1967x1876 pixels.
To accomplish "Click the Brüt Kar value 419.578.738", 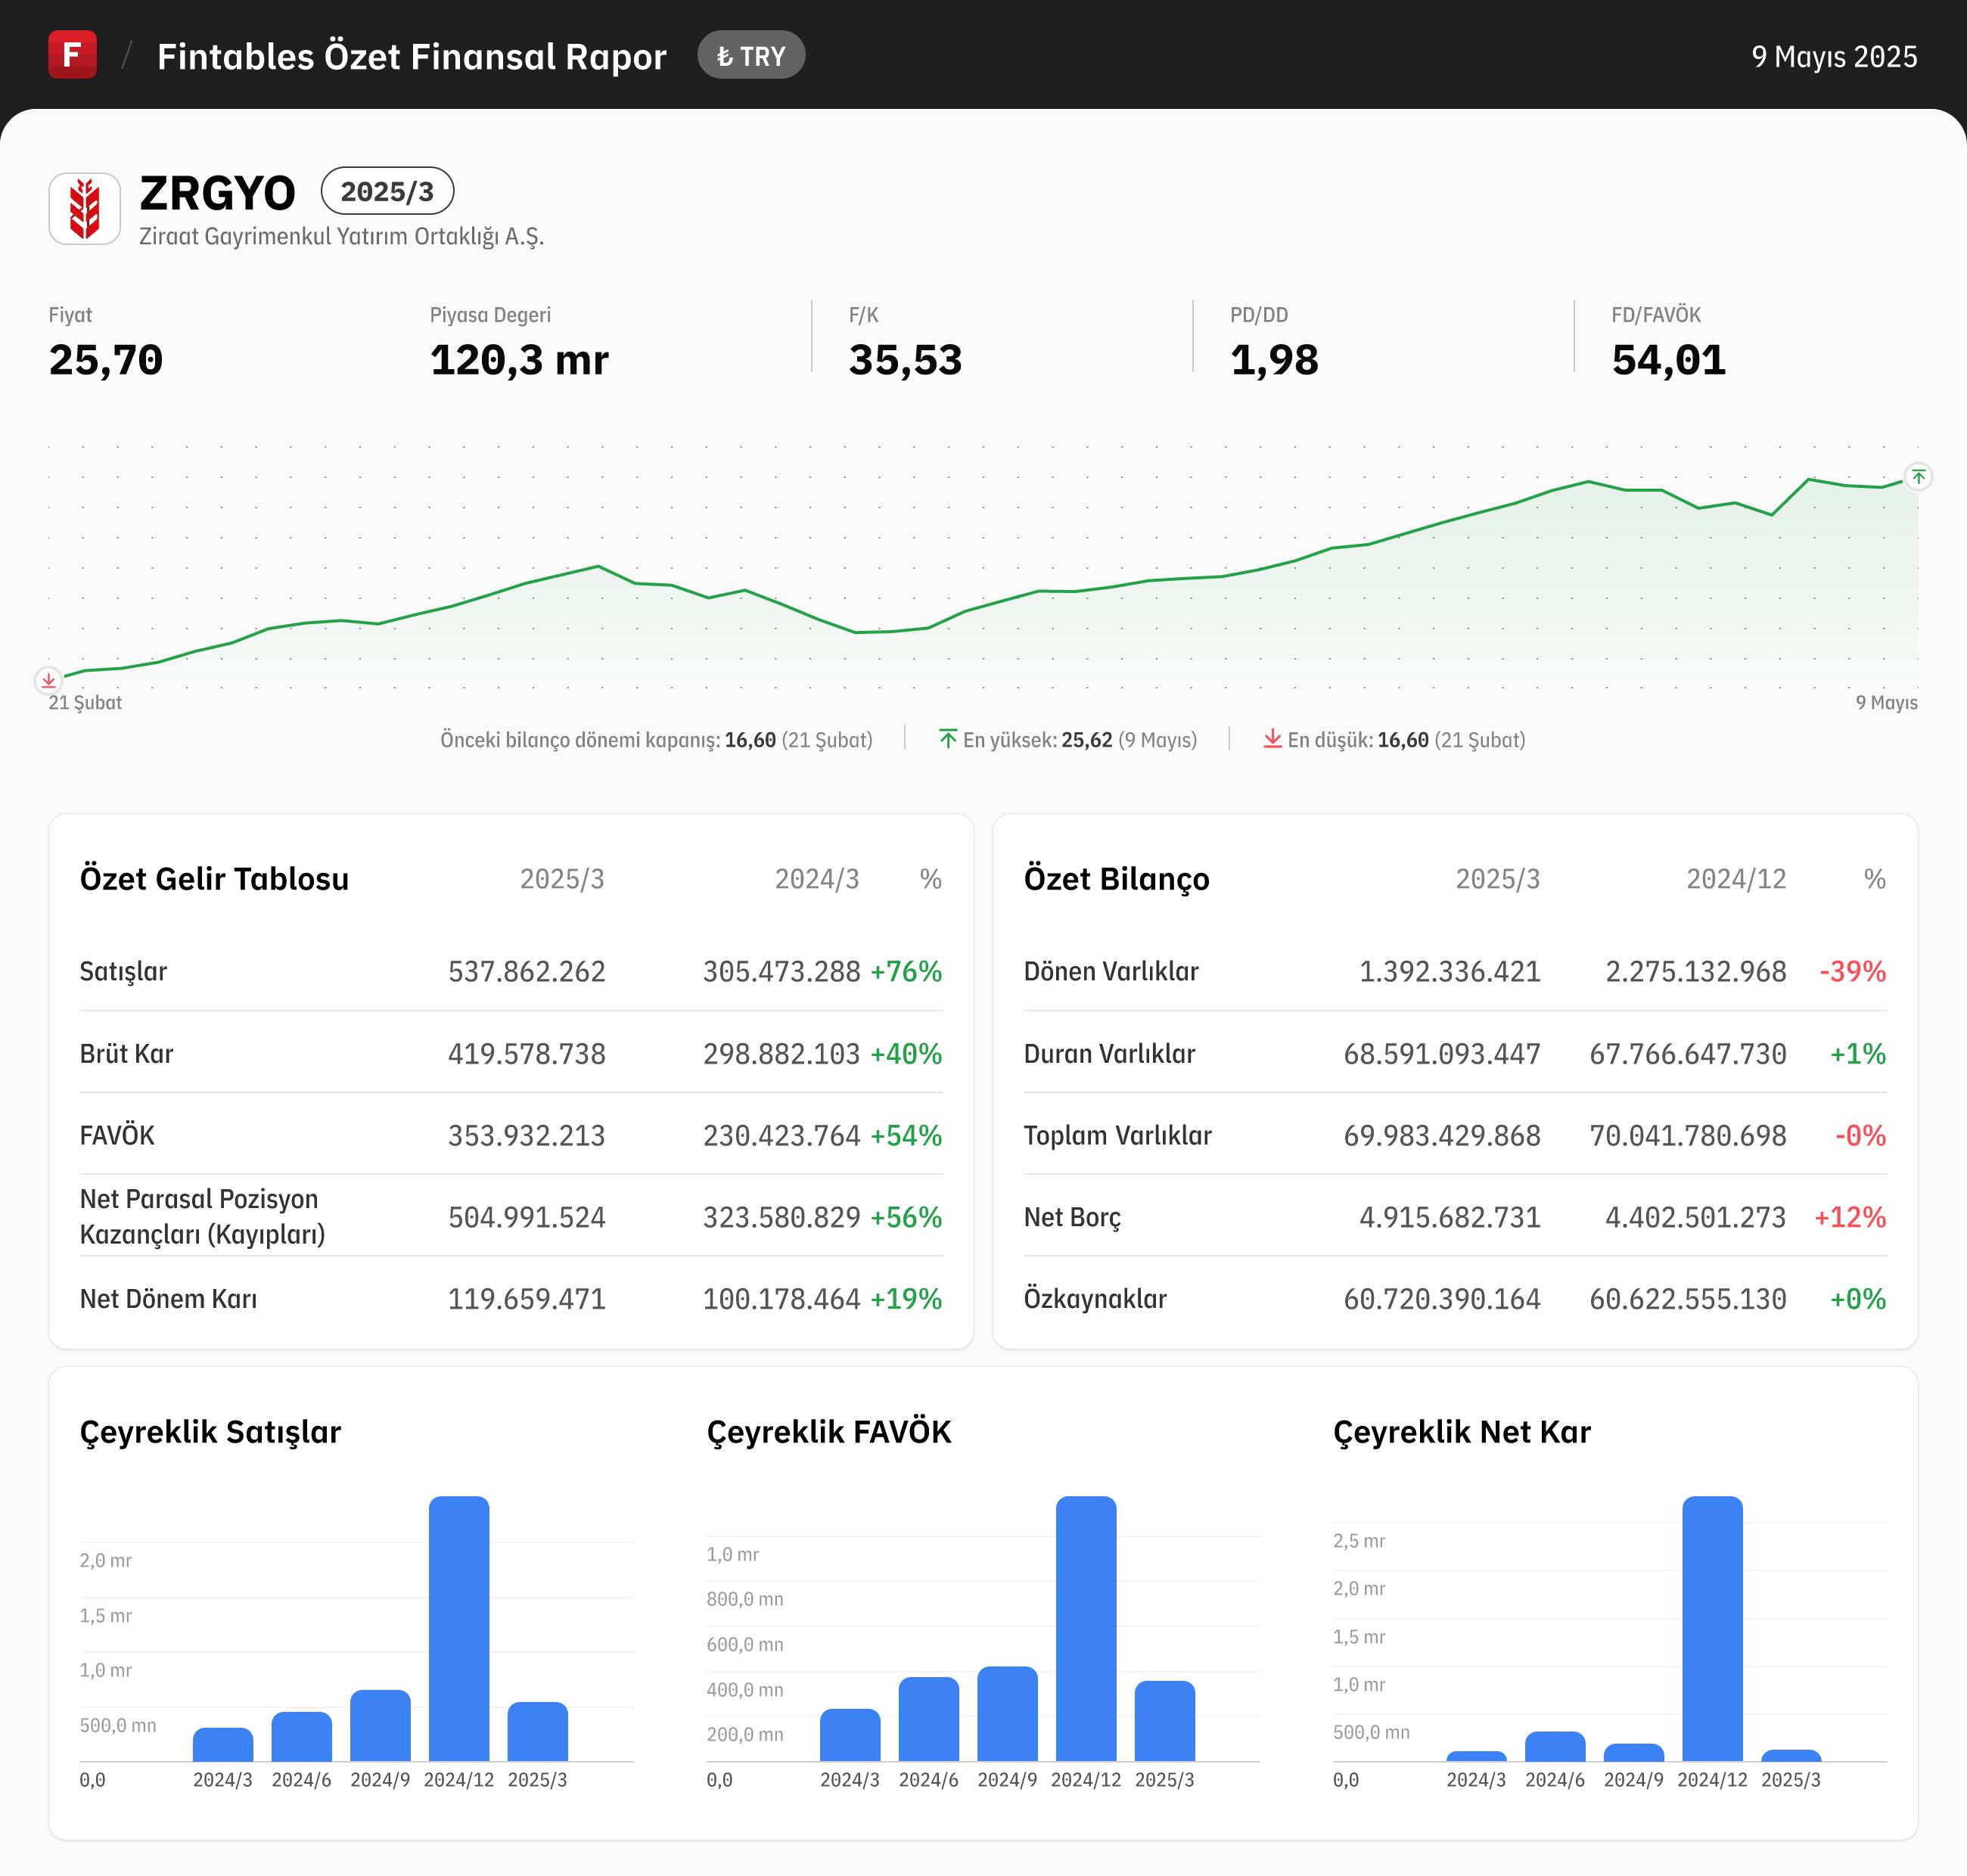I will click(x=526, y=1053).
